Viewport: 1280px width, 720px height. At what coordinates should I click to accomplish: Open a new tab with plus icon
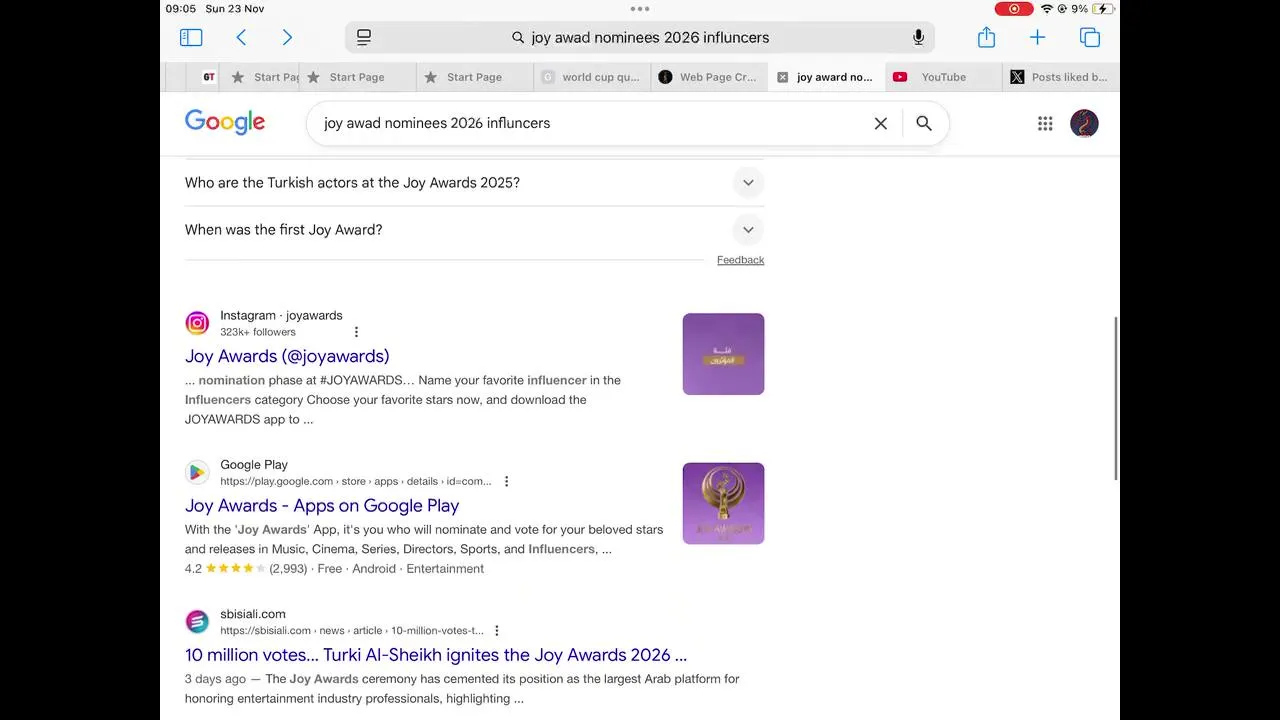[x=1037, y=38]
